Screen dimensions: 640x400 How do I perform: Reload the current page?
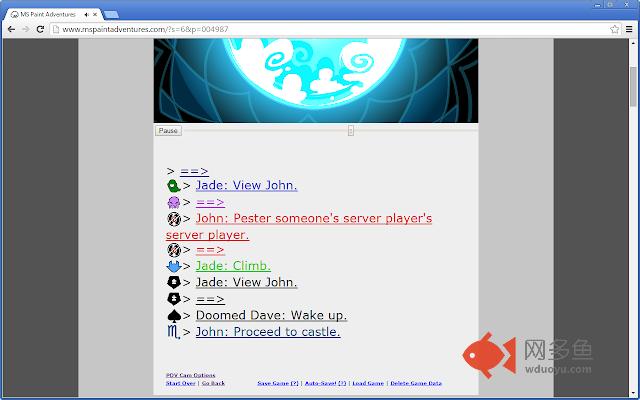click(40, 29)
